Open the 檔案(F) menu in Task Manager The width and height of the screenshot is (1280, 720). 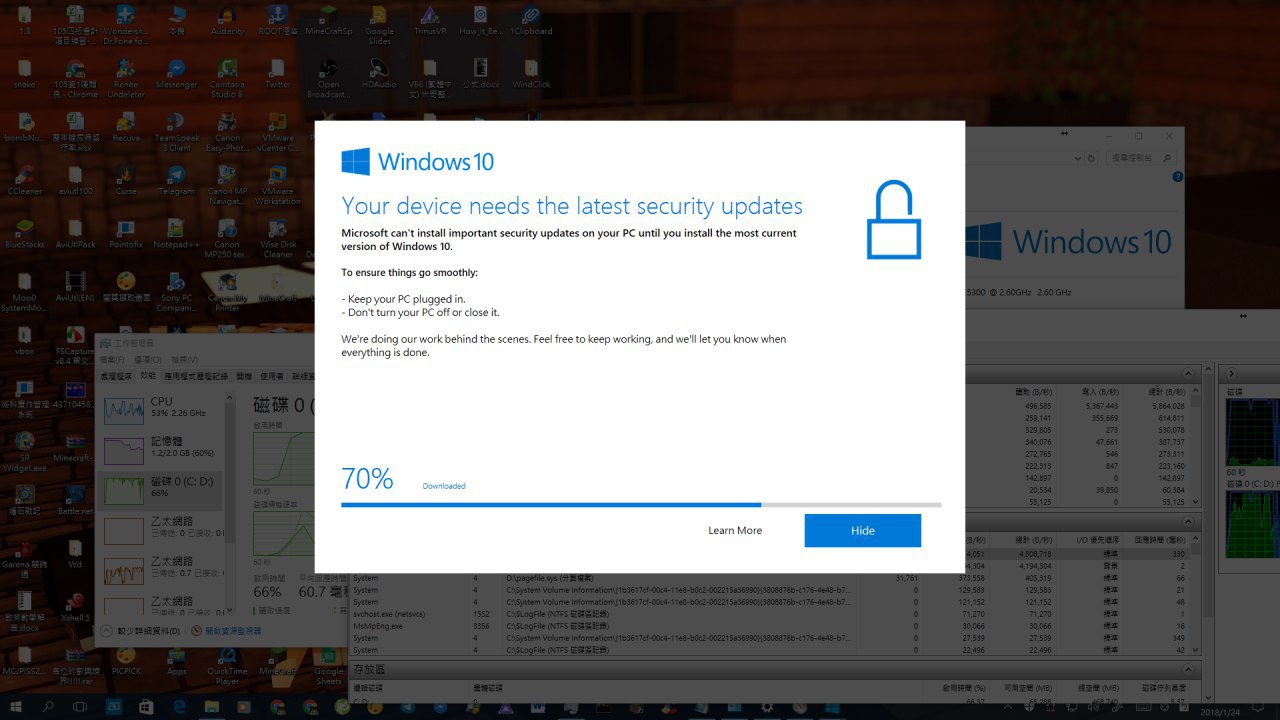112,359
